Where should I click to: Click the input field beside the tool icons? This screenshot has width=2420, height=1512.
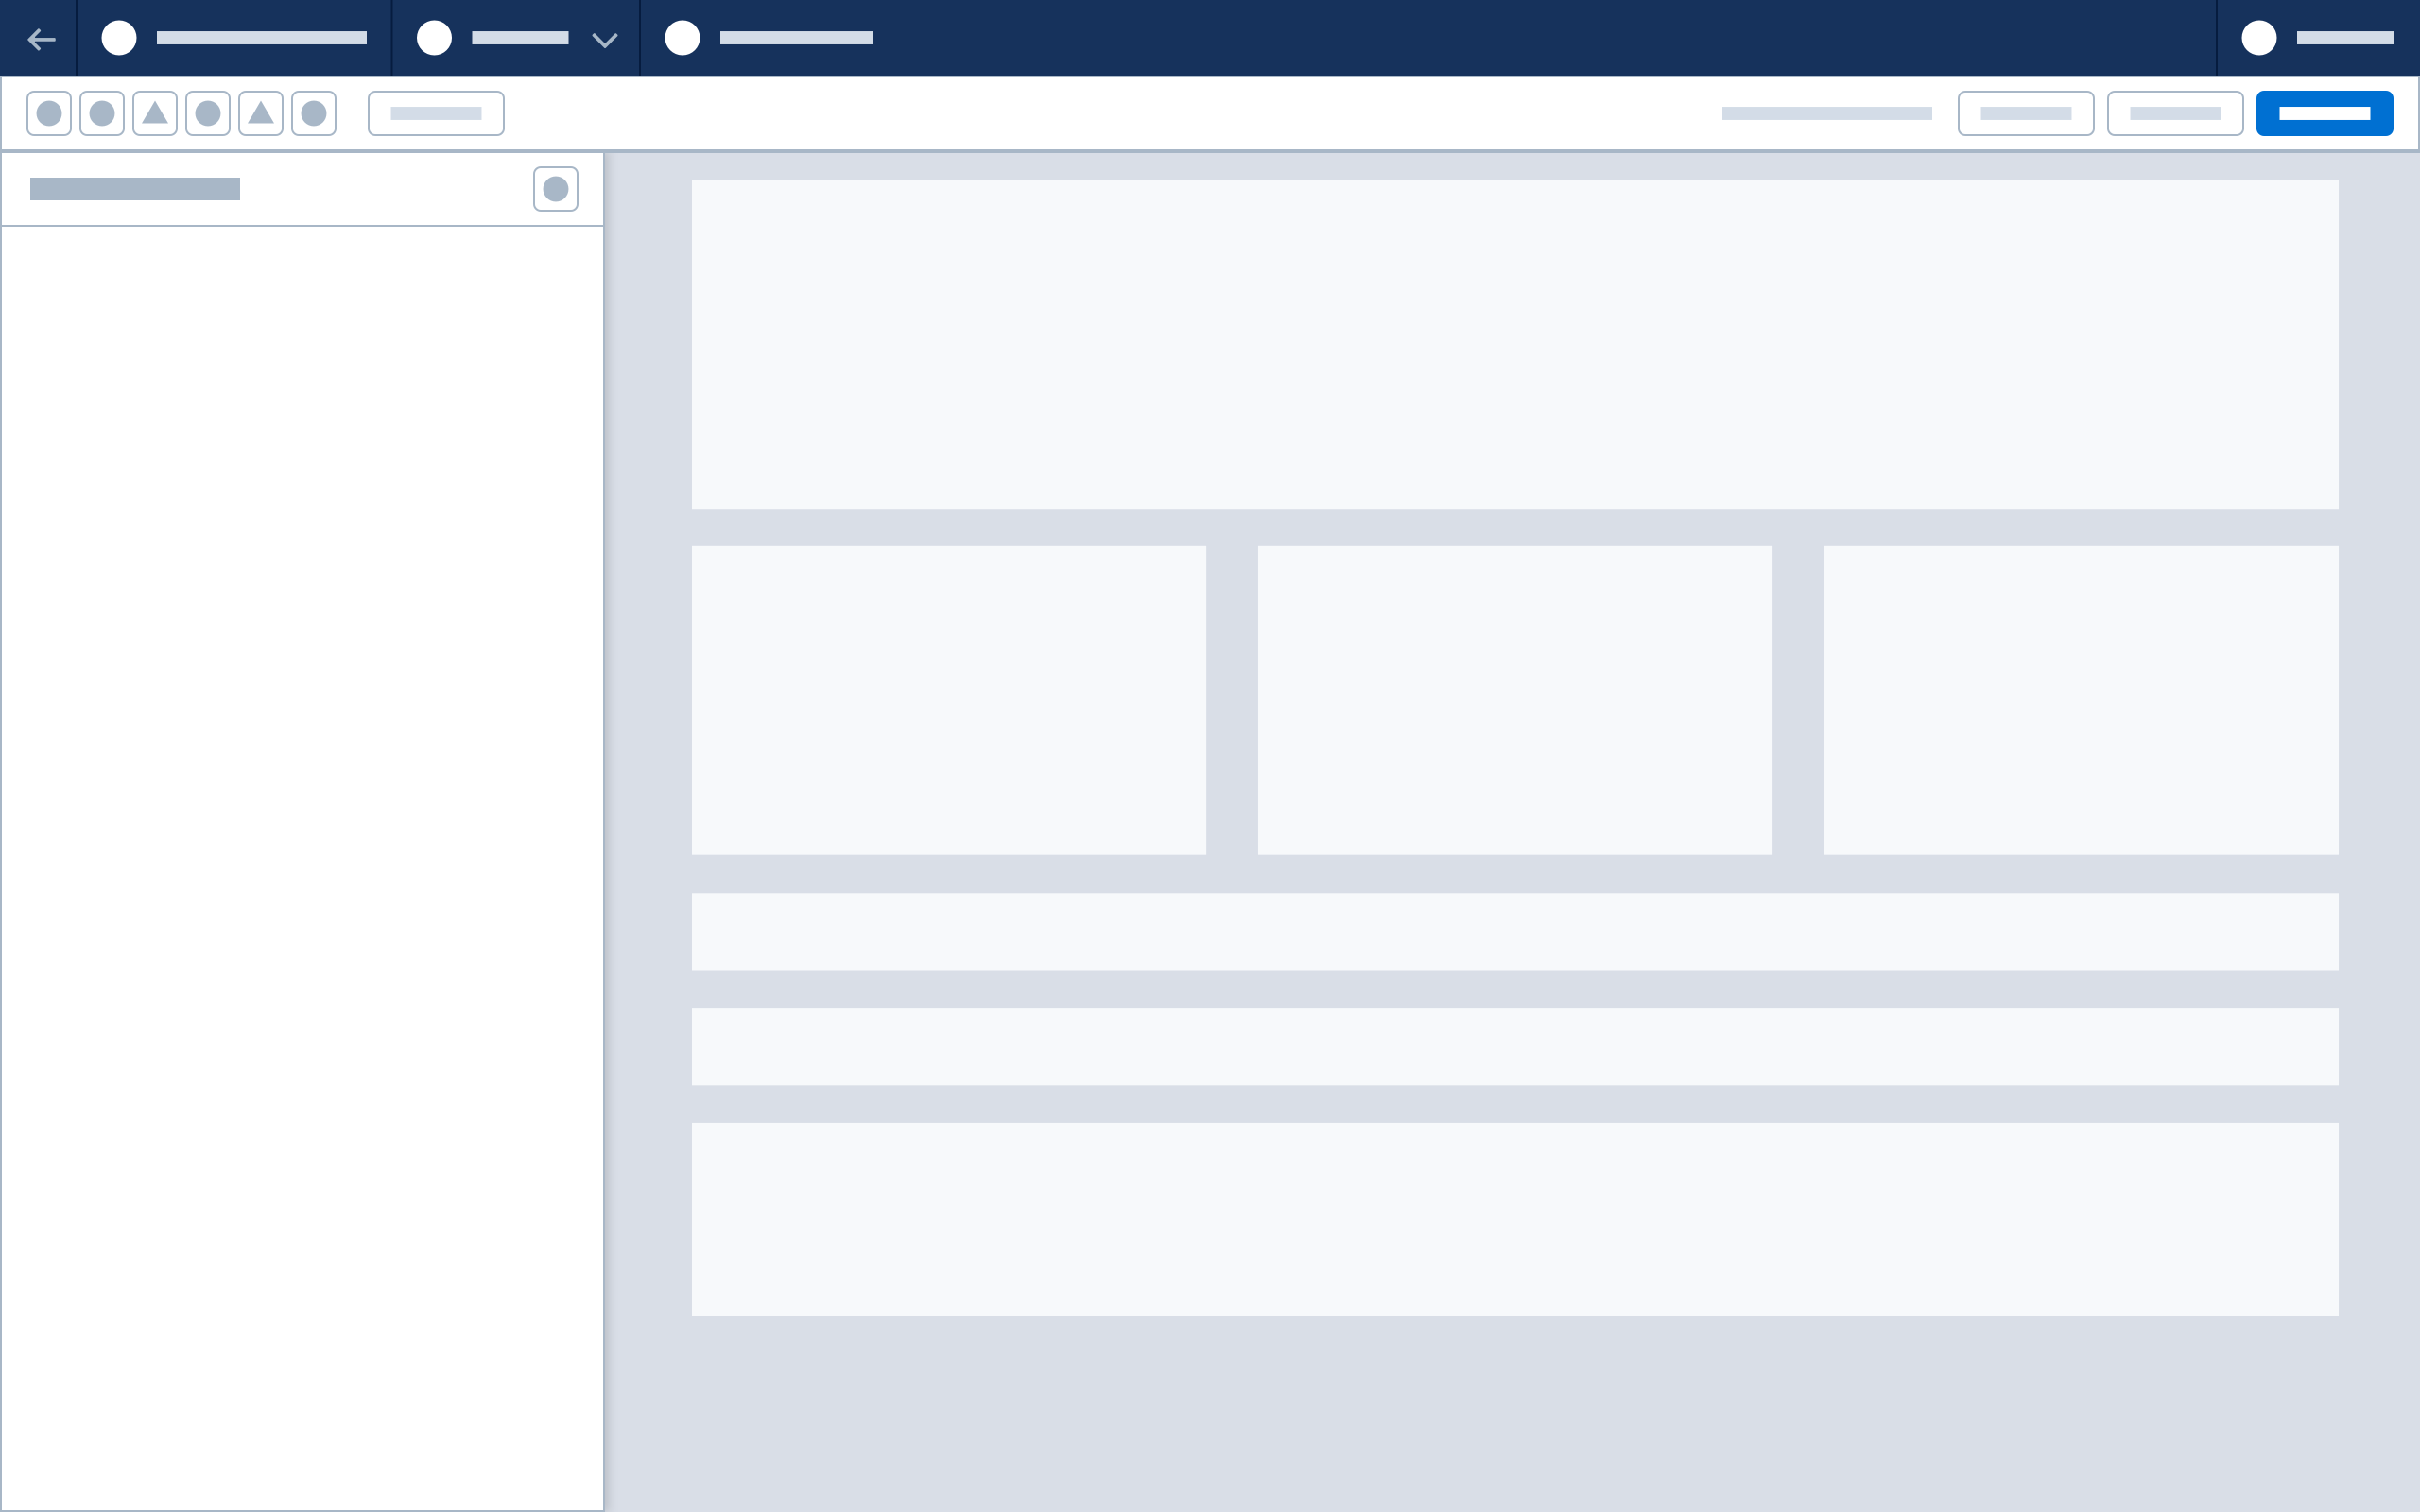pyautogui.click(x=436, y=113)
